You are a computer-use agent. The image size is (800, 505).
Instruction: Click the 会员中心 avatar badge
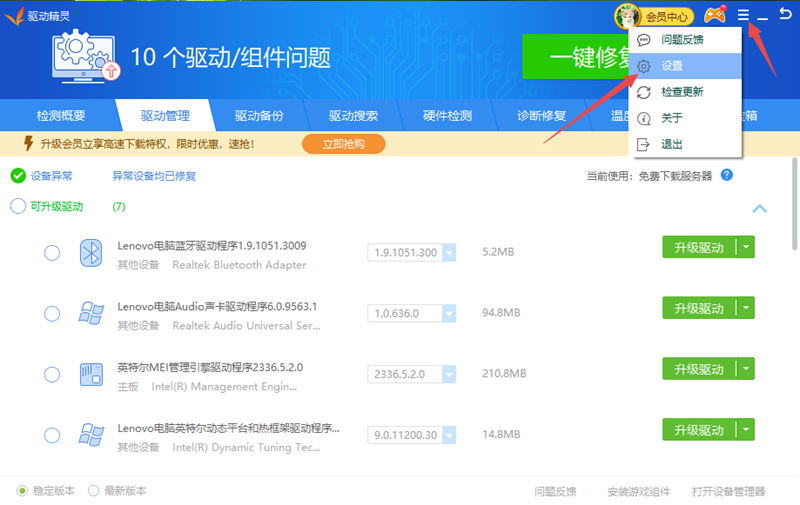[x=655, y=16]
